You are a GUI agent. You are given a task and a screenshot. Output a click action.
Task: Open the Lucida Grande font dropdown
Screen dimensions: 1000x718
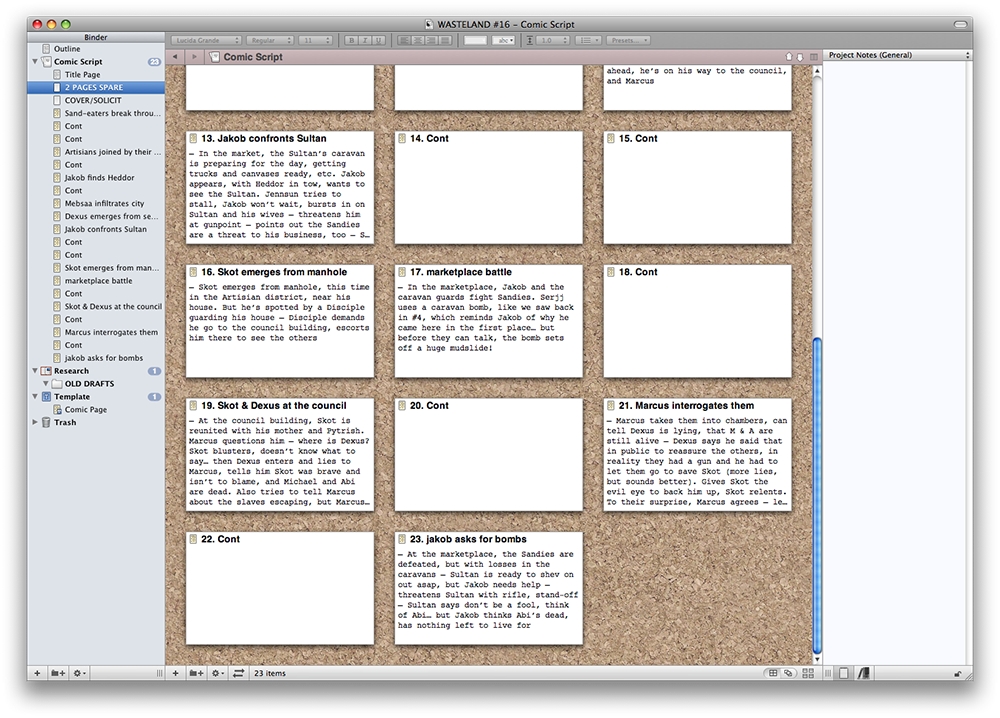(x=204, y=40)
